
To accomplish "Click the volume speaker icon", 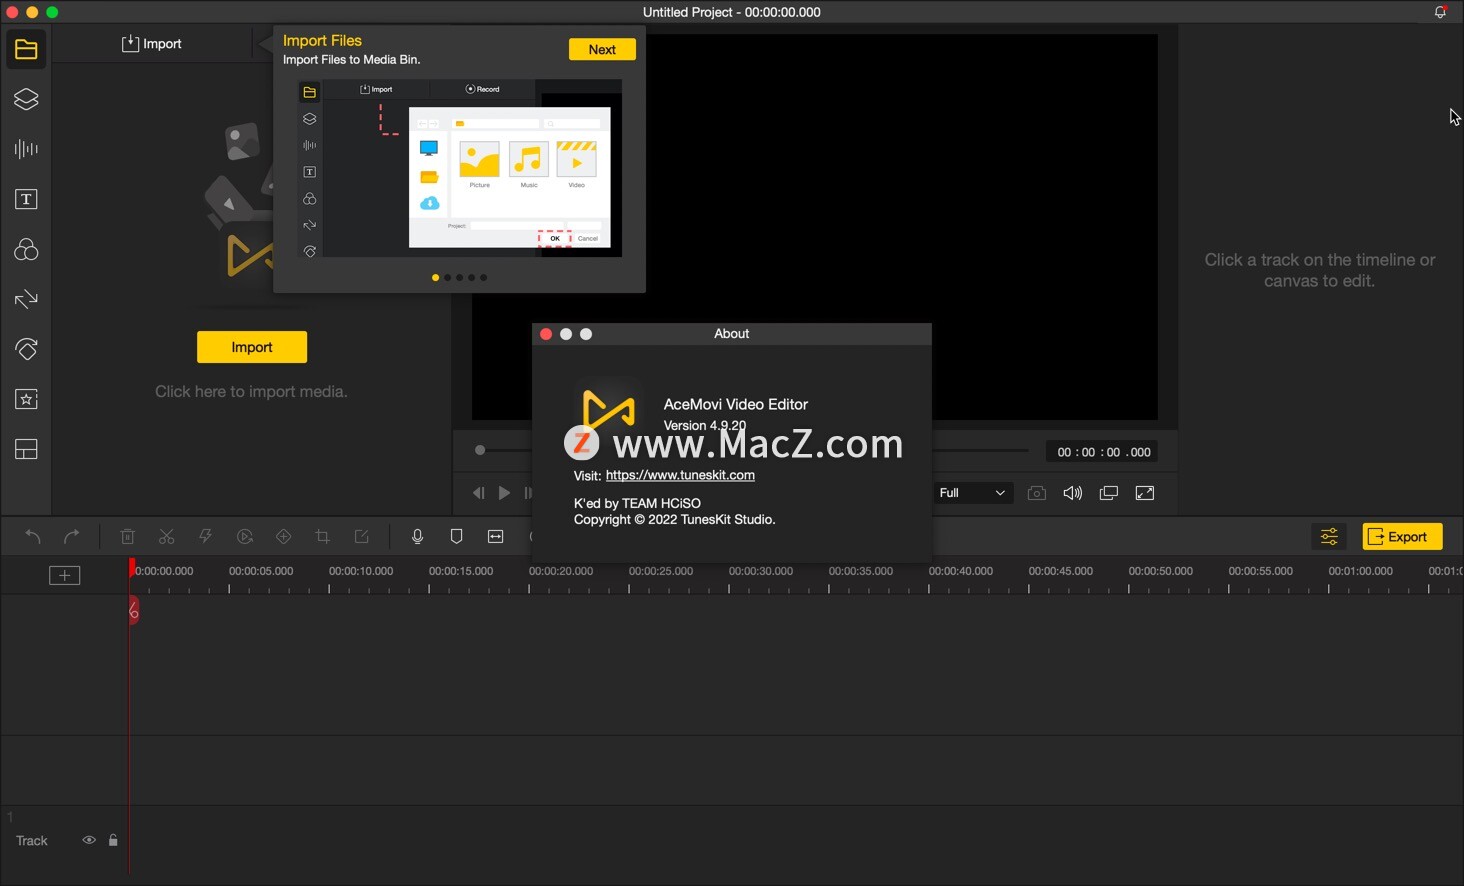I will 1073,493.
